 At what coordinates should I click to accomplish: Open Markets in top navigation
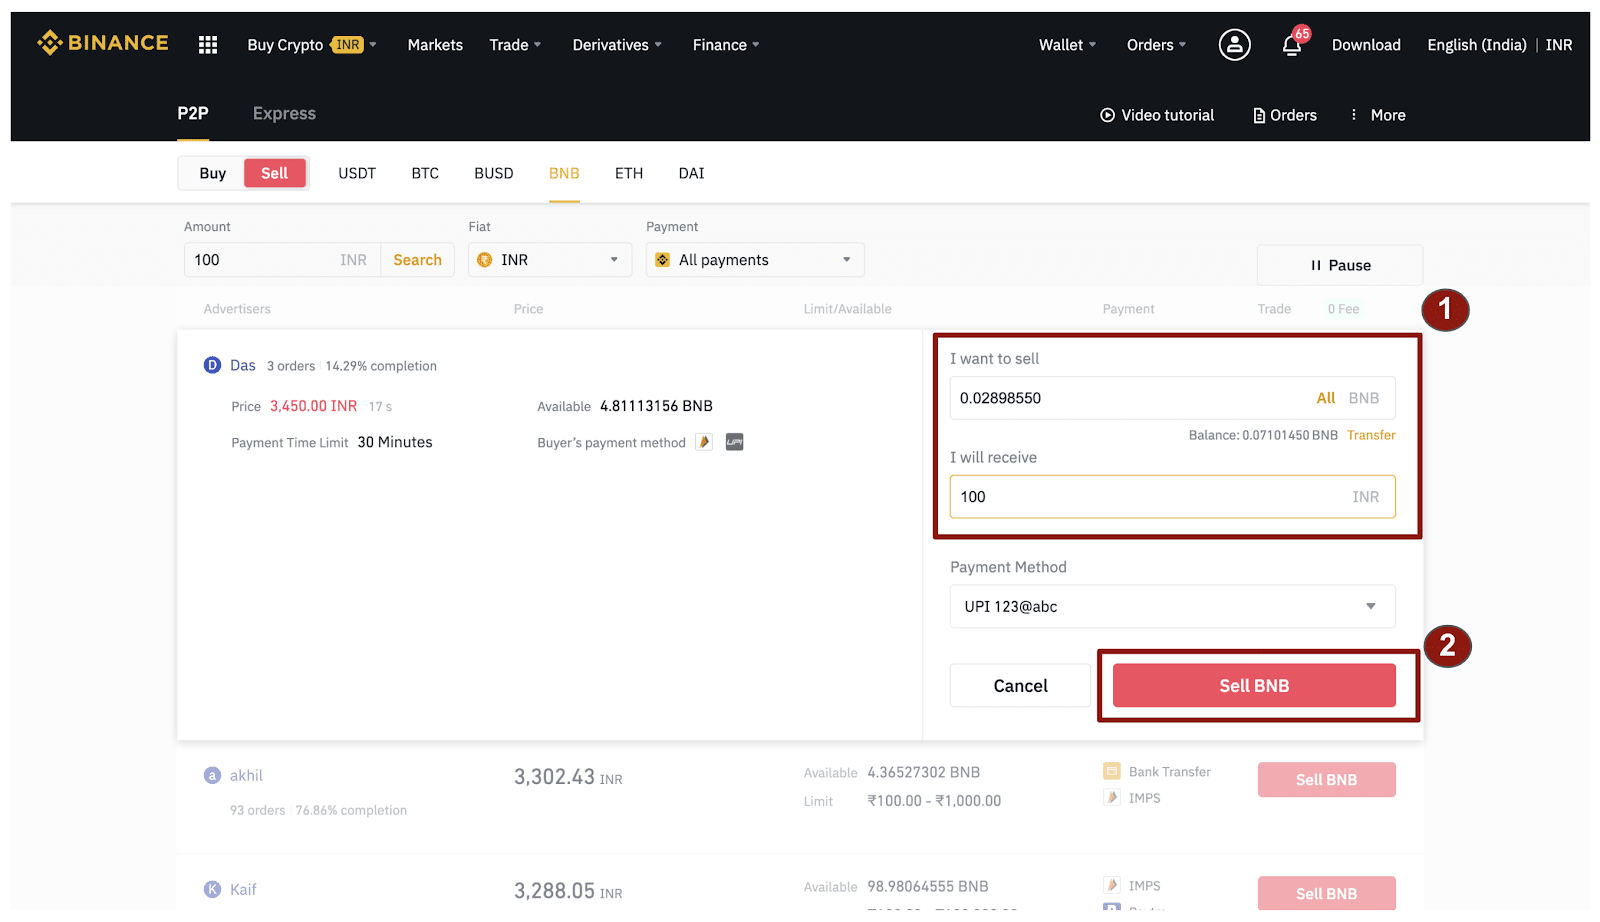tap(435, 45)
